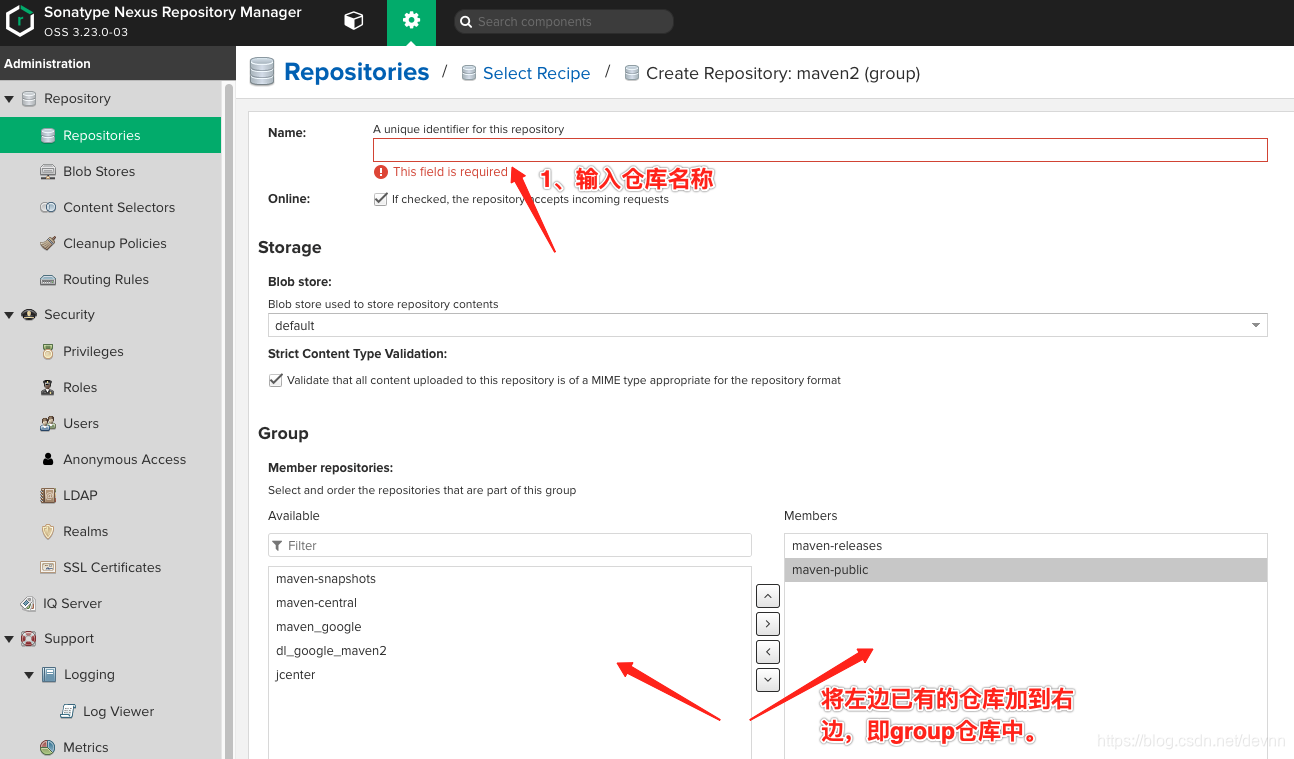Click the search magnifier icon
Image resolution: width=1294 pixels, height=759 pixels.
click(466, 22)
